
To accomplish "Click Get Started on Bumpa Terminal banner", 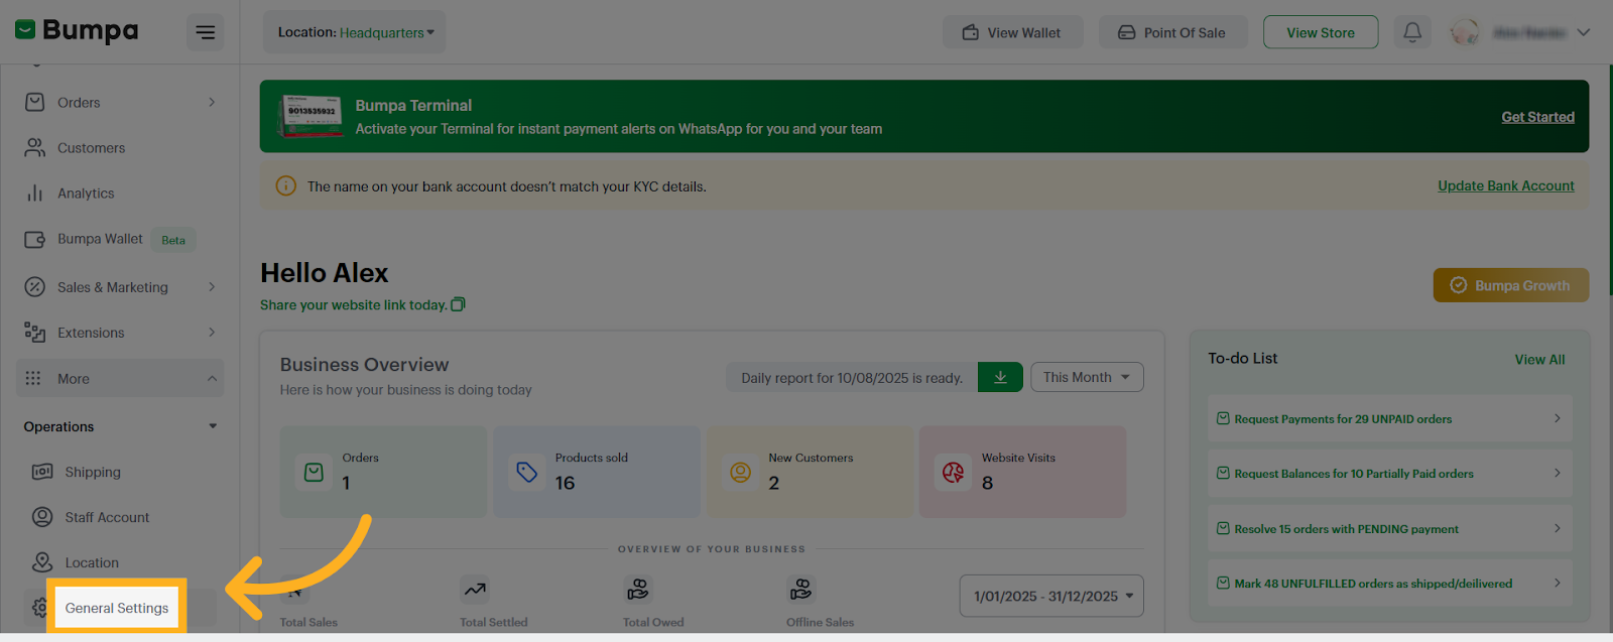I will [x=1538, y=117].
